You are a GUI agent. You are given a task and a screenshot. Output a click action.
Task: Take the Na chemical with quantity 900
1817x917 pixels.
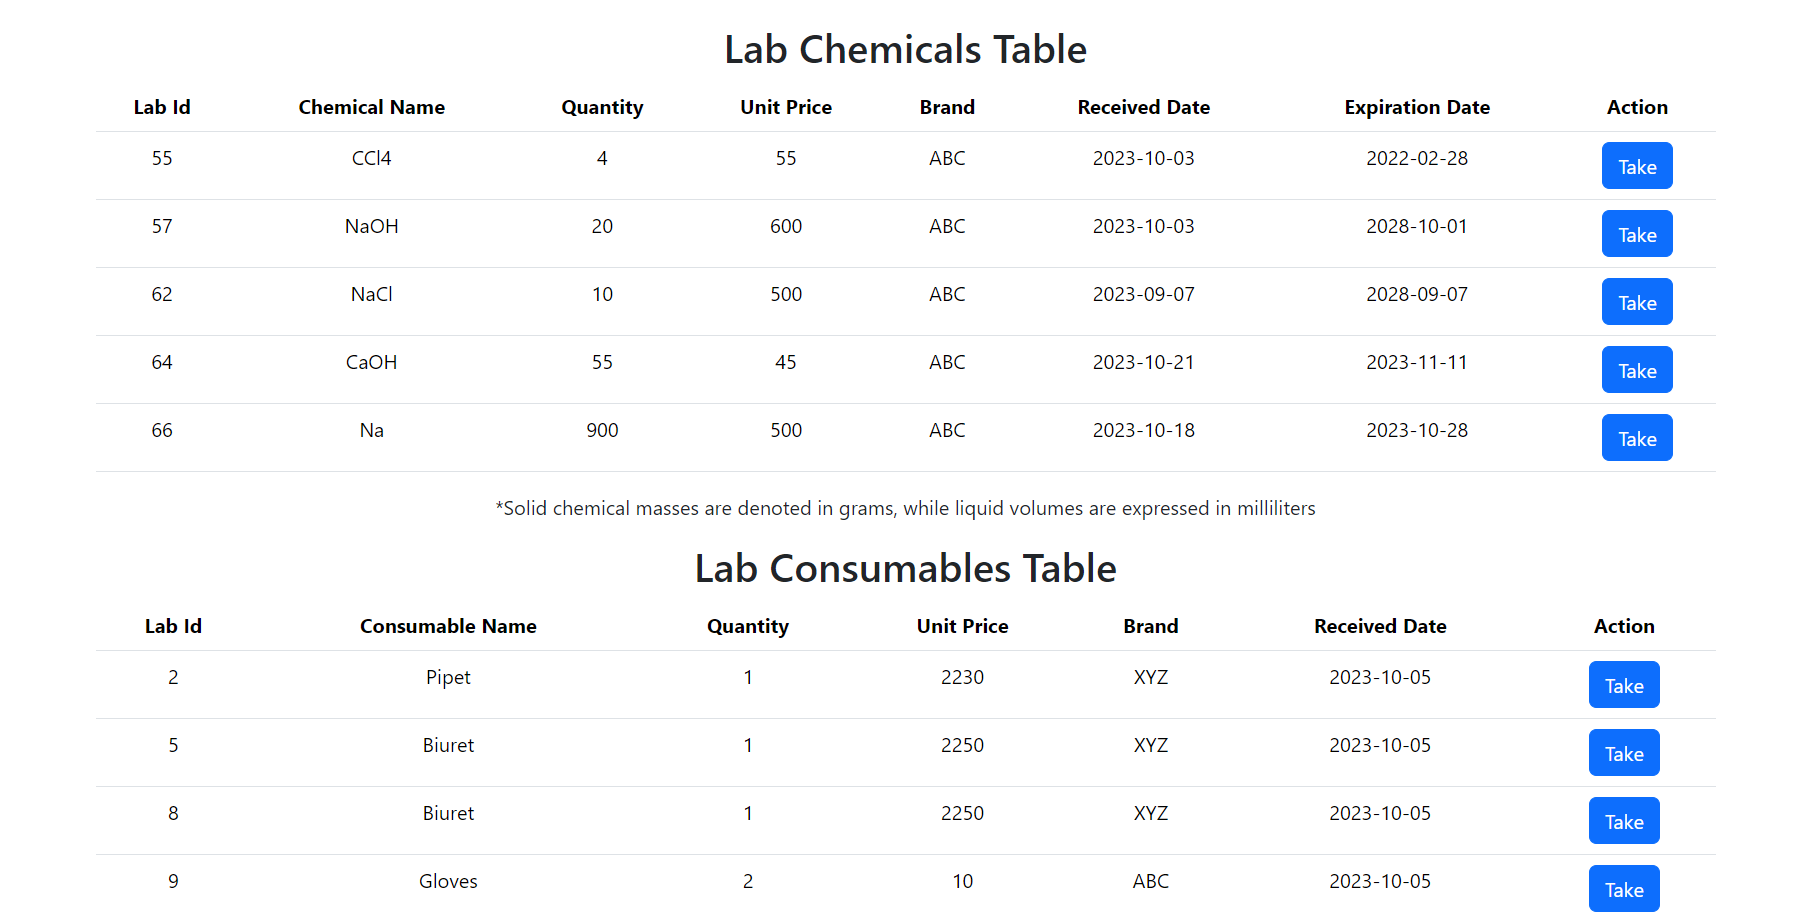[1636, 437]
